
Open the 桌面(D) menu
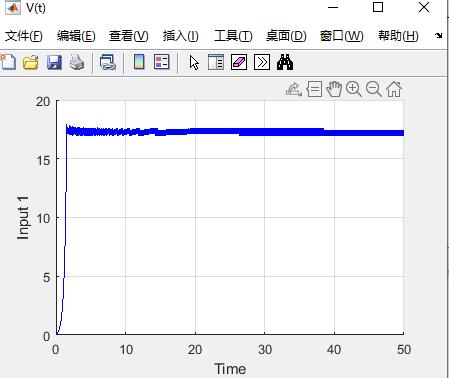(286, 36)
